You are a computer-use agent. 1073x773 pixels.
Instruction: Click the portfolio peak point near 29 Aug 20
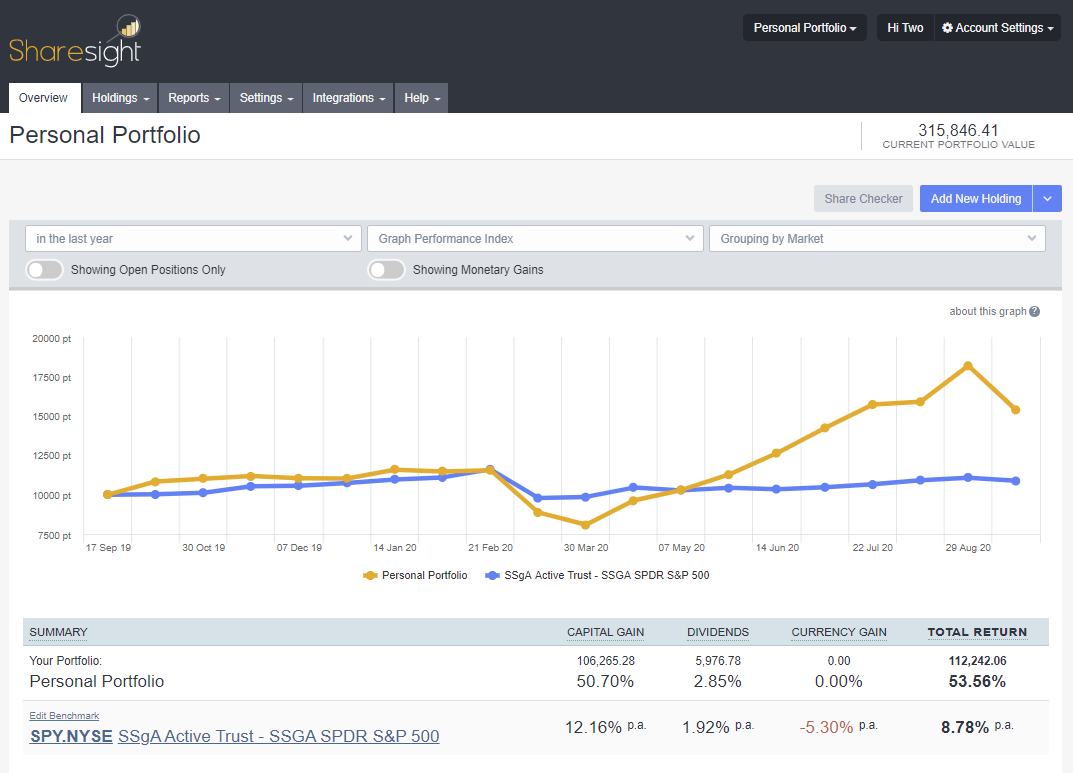(x=968, y=366)
